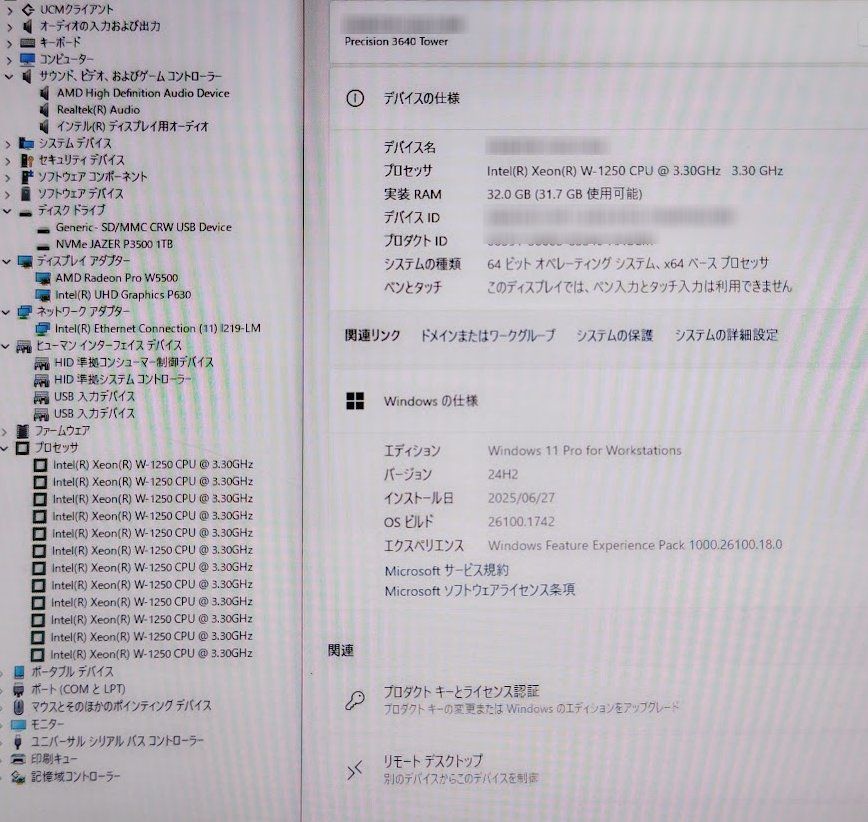The width and height of the screenshot is (868, 822).
Task: Select Generic- SD/MMC CRW USB Device
Action: (x=143, y=228)
